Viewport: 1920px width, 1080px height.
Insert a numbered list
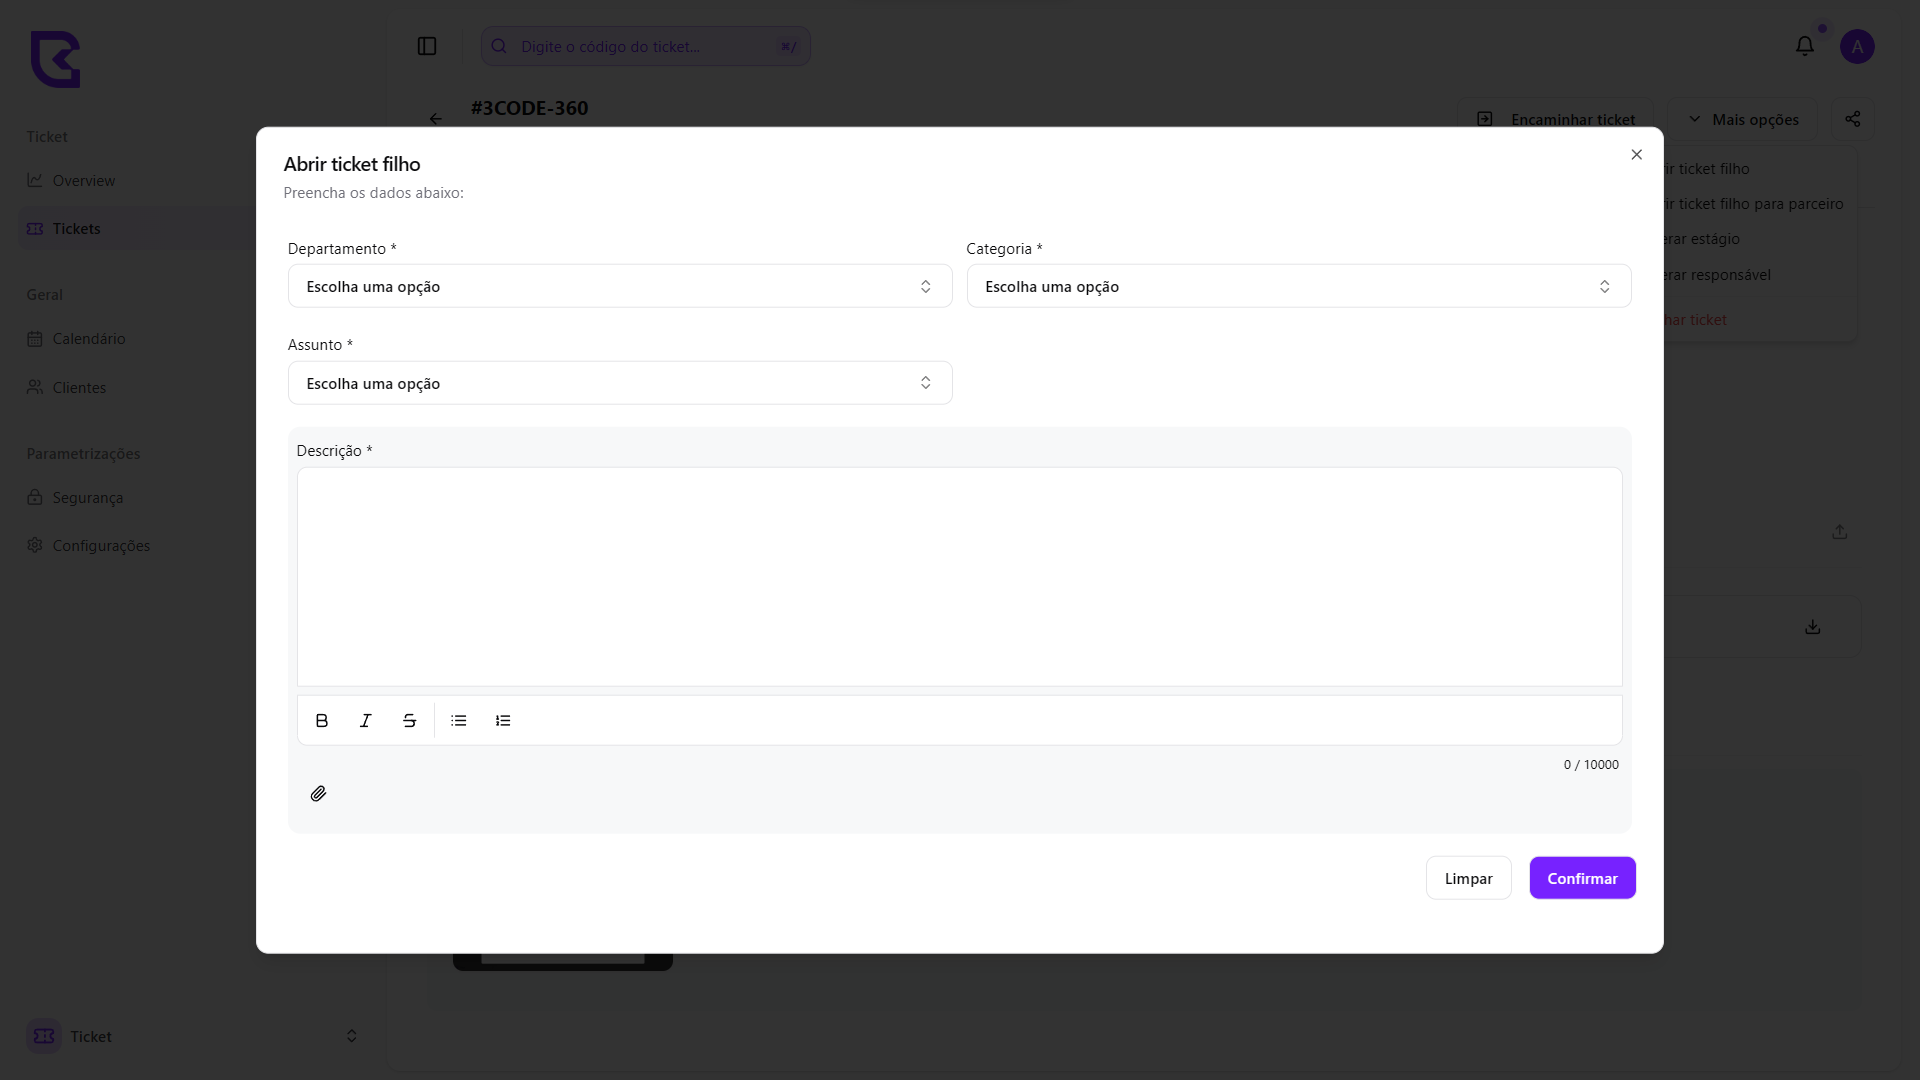coord(503,720)
